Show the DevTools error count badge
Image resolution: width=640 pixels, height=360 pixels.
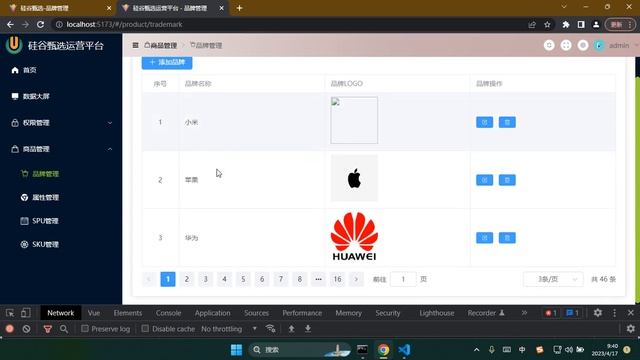pyautogui.click(x=551, y=313)
